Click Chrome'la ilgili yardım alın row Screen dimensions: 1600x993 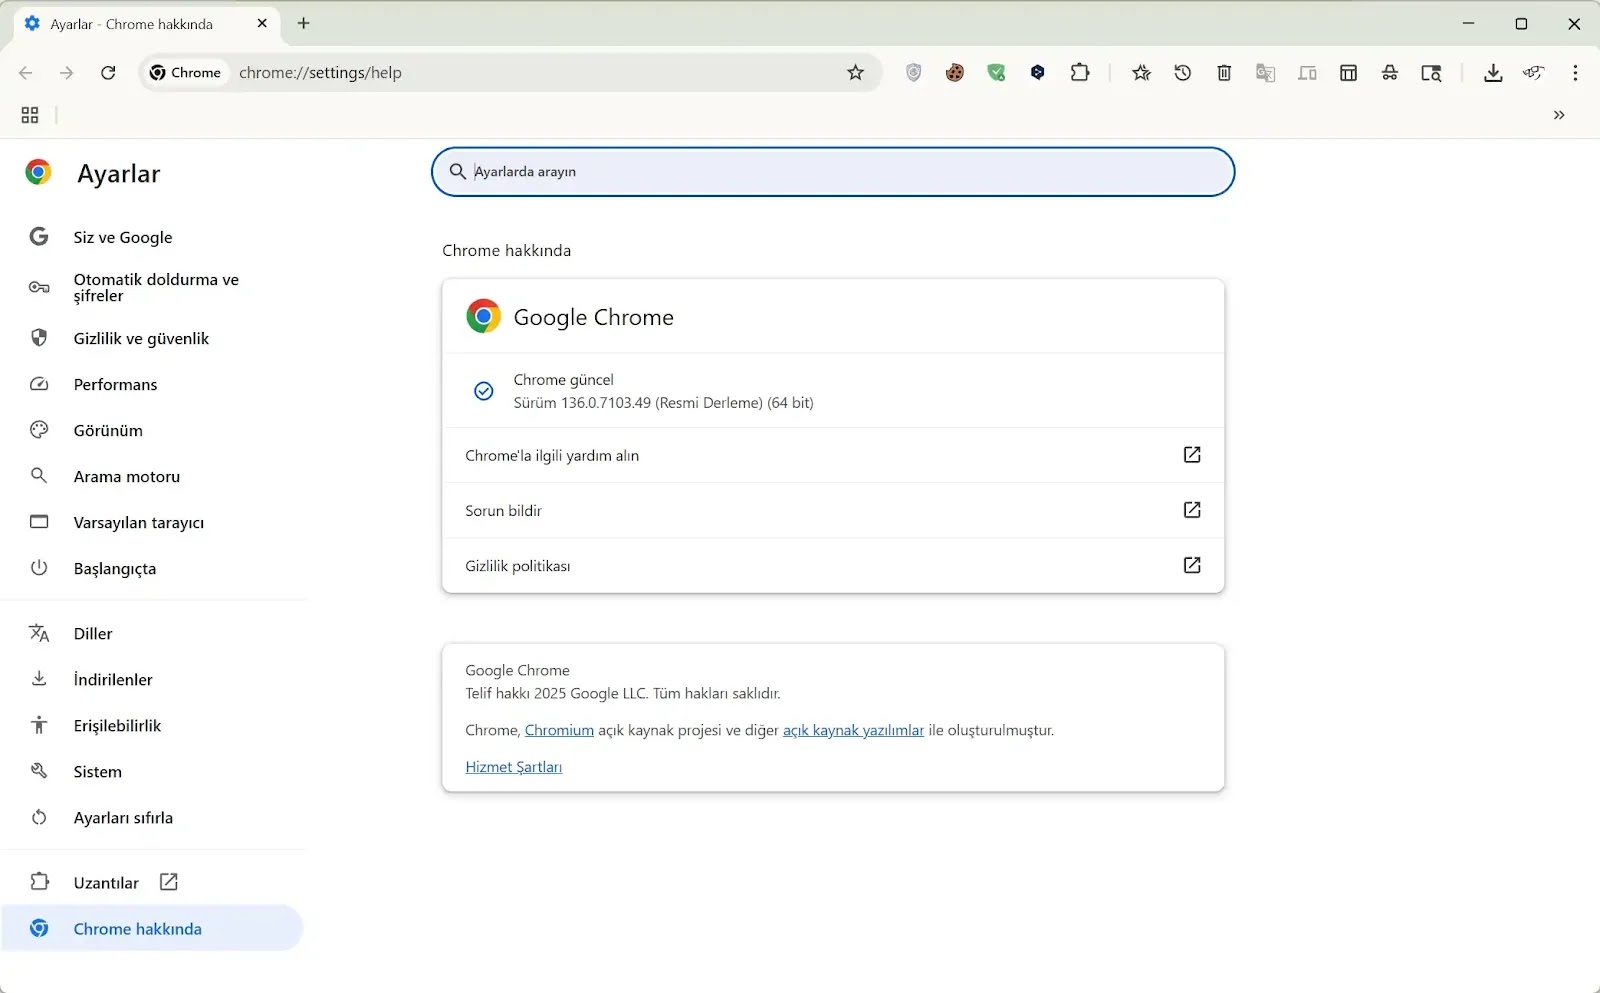[x=833, y=455]
